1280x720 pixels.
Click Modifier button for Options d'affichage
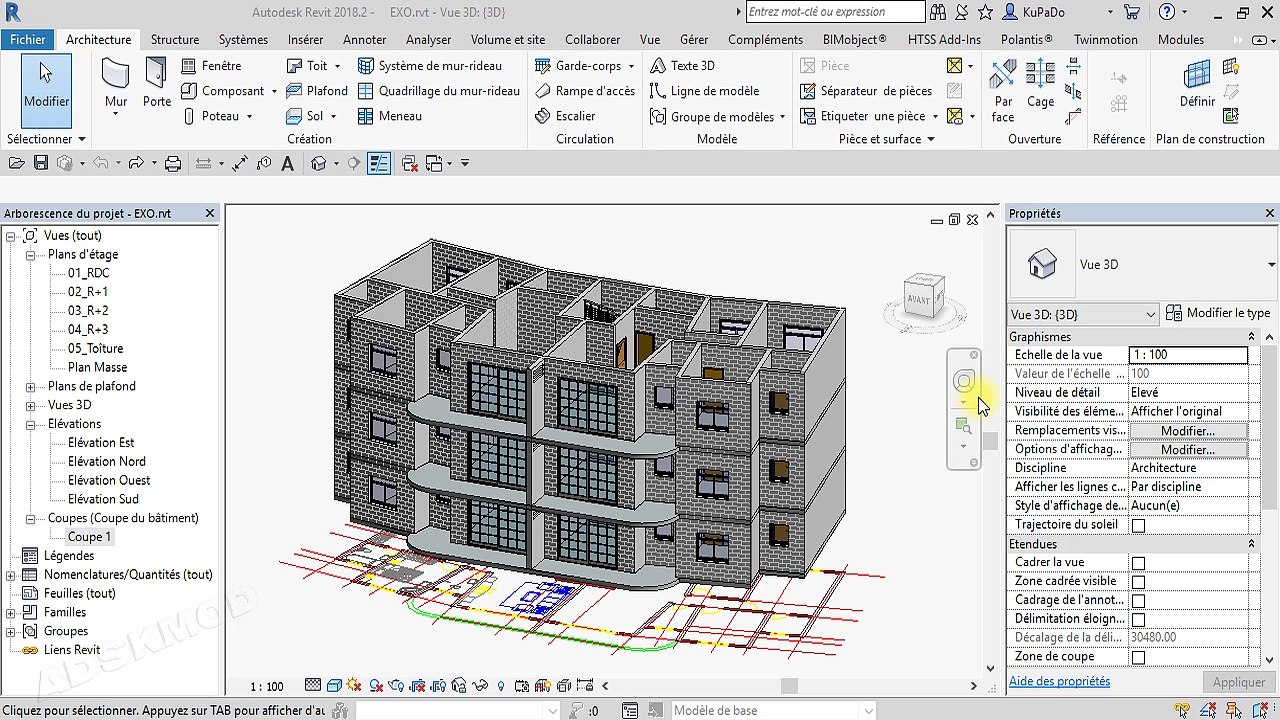[x=1187, y=450]
